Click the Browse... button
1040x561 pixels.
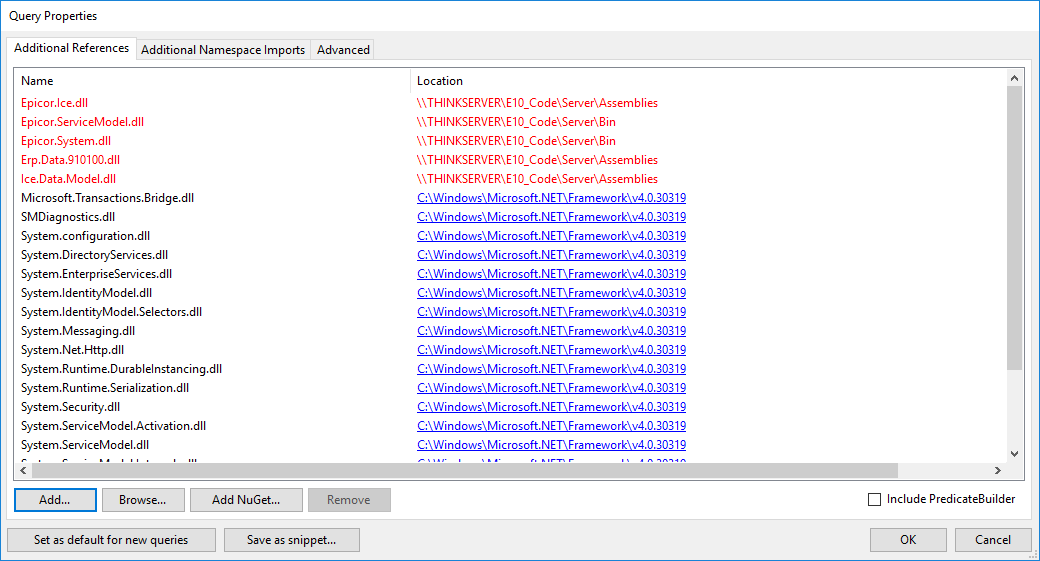point(143,500)
